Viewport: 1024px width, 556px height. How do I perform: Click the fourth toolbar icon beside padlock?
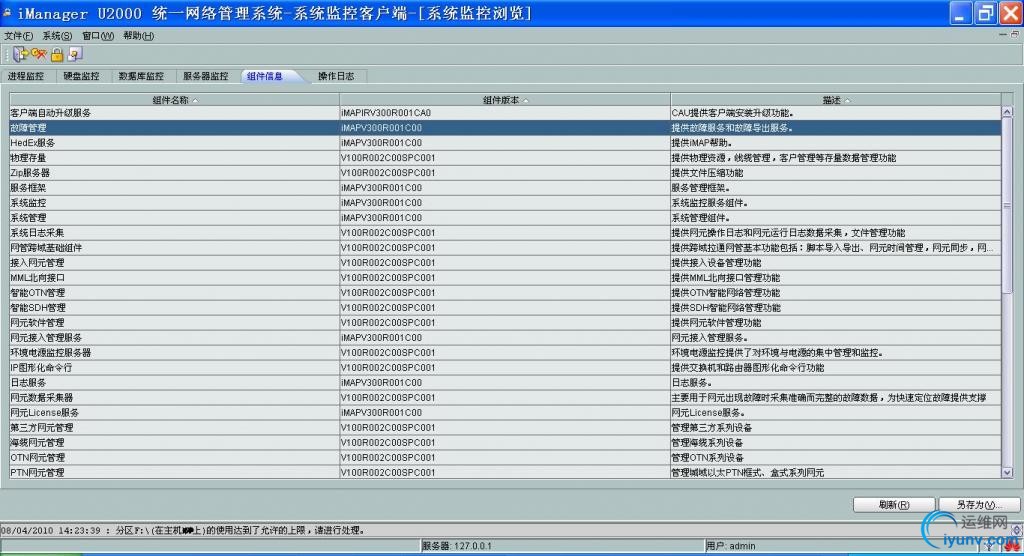click(74, 55)
